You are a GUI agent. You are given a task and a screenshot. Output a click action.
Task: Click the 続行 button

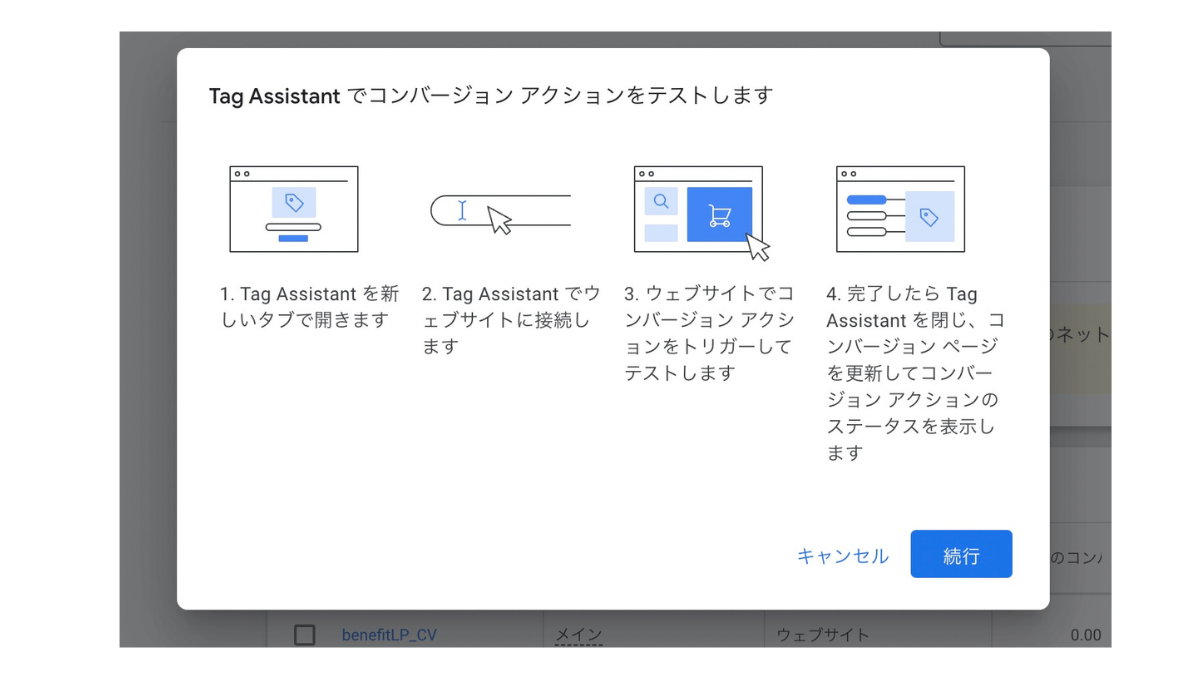[x=961, y=554]
